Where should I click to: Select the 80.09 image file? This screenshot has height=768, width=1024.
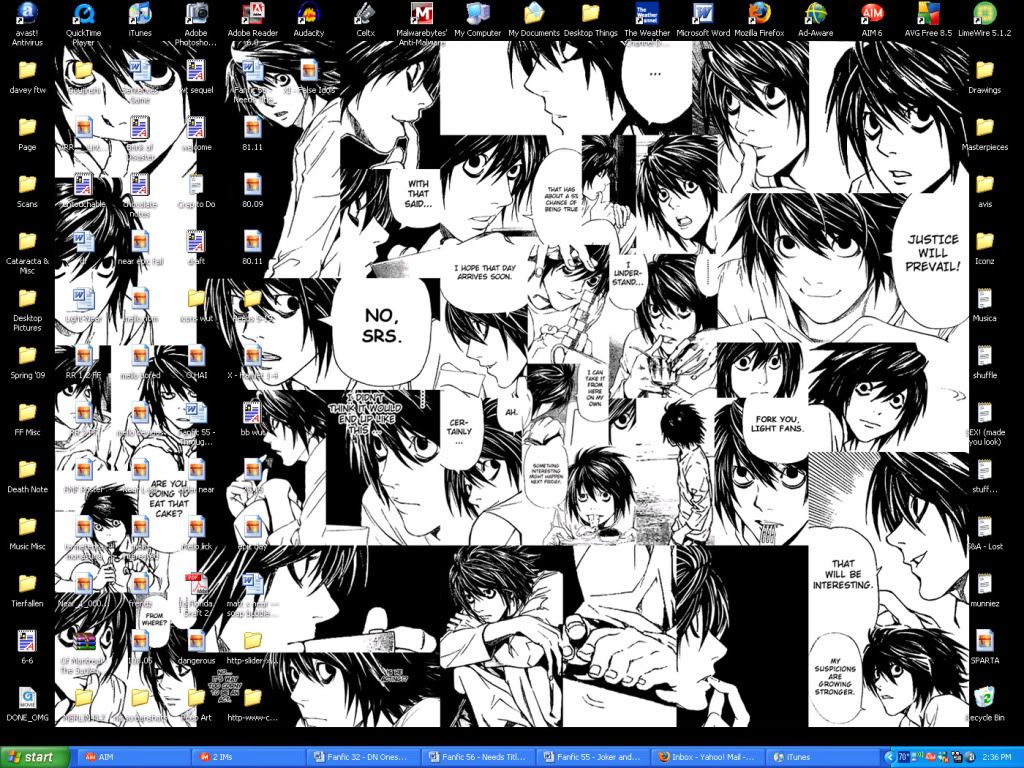[253, 191]
